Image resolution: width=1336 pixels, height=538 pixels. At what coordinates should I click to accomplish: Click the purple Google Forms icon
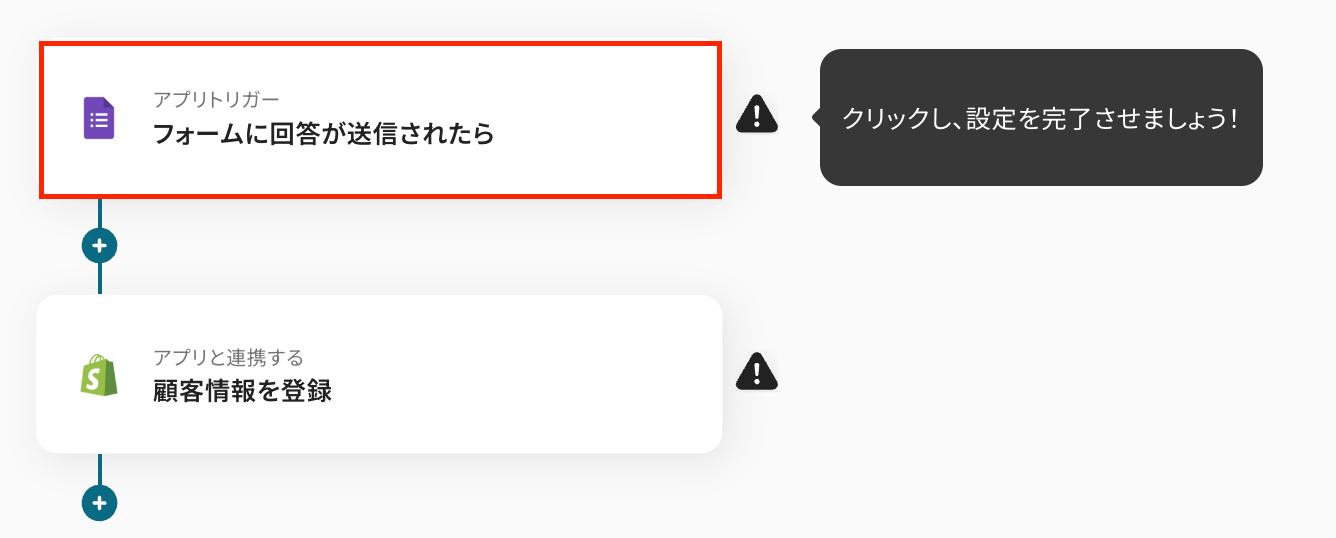99,119
